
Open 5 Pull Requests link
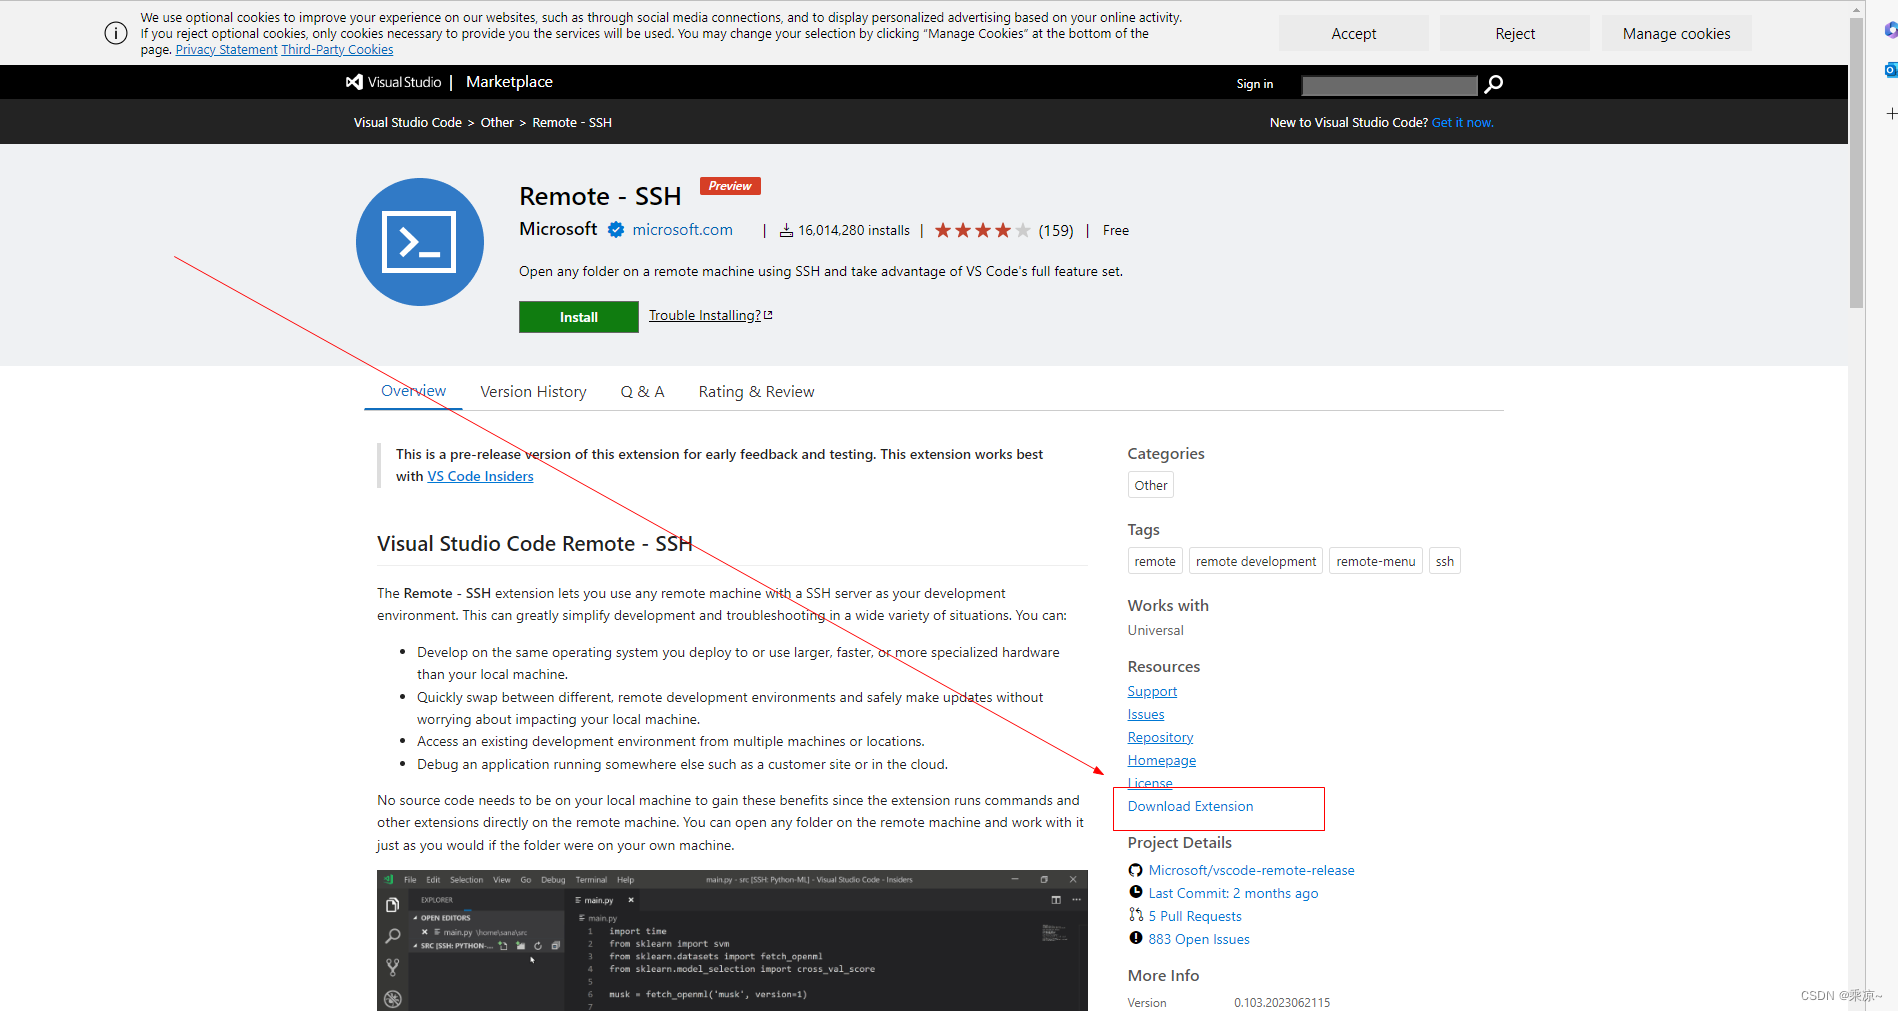[x=1195, y=916]
